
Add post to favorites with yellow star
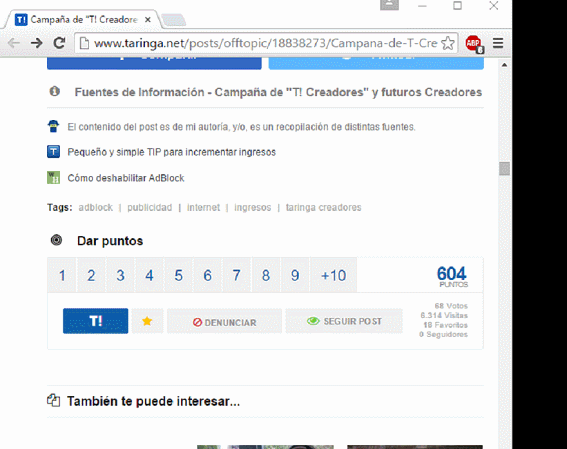[x=147, y=321]
